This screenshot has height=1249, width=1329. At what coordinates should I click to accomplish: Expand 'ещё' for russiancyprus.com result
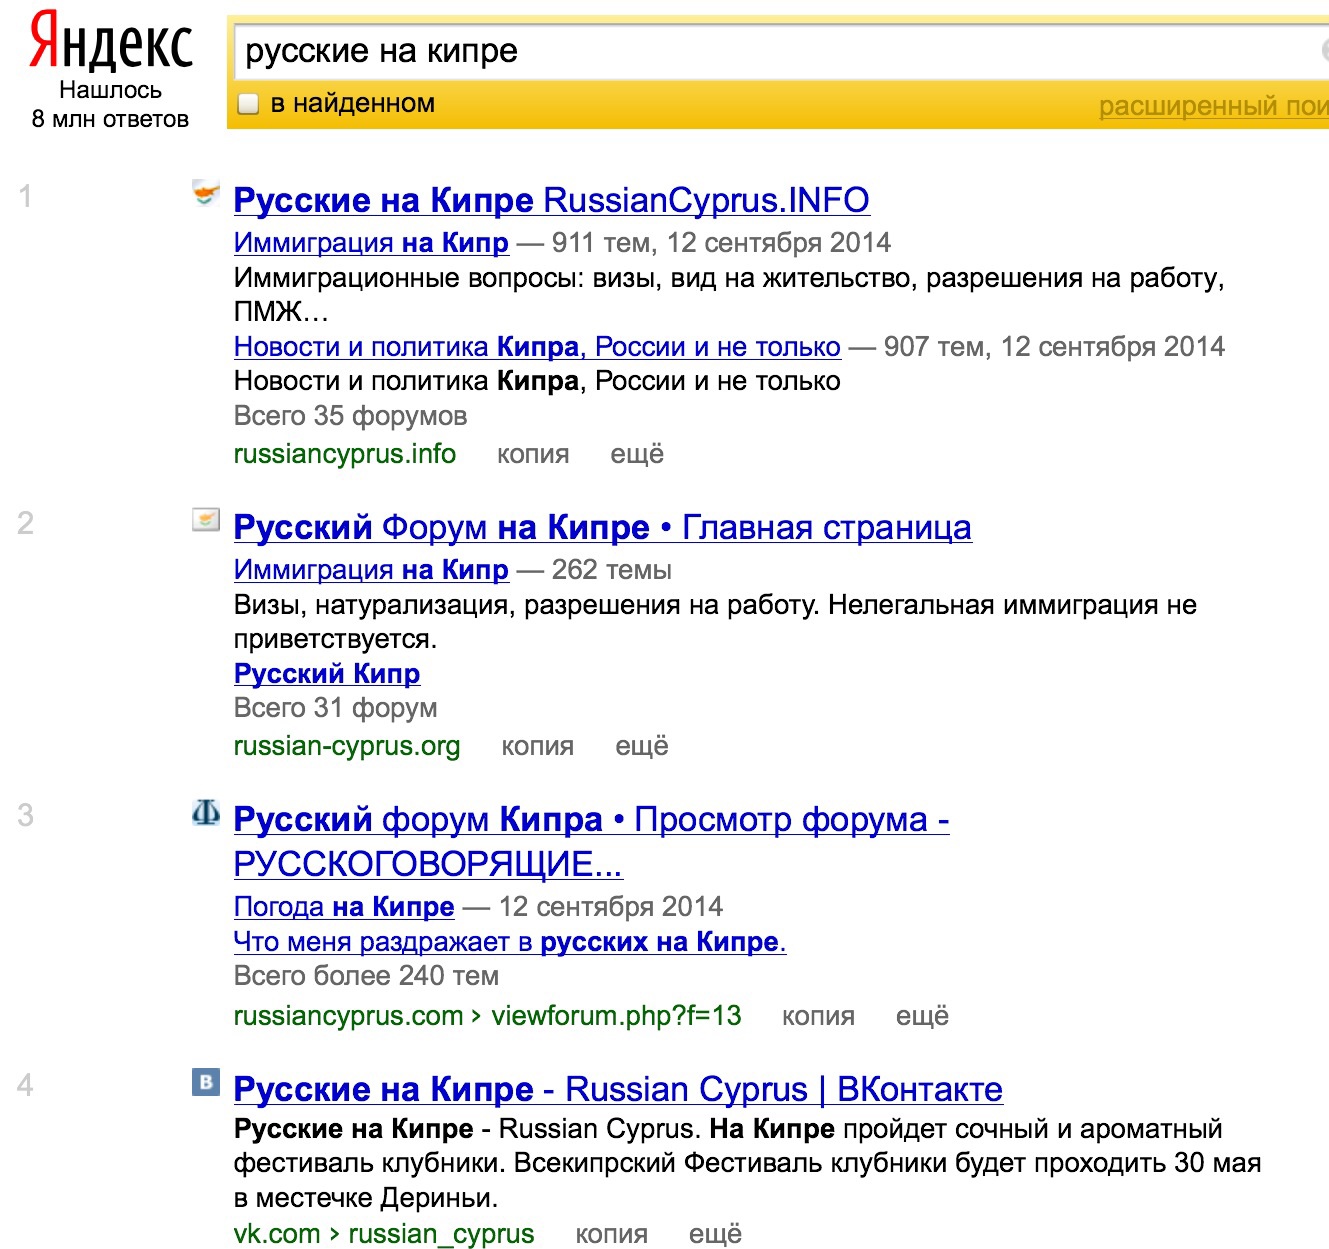click(922, 1016)
